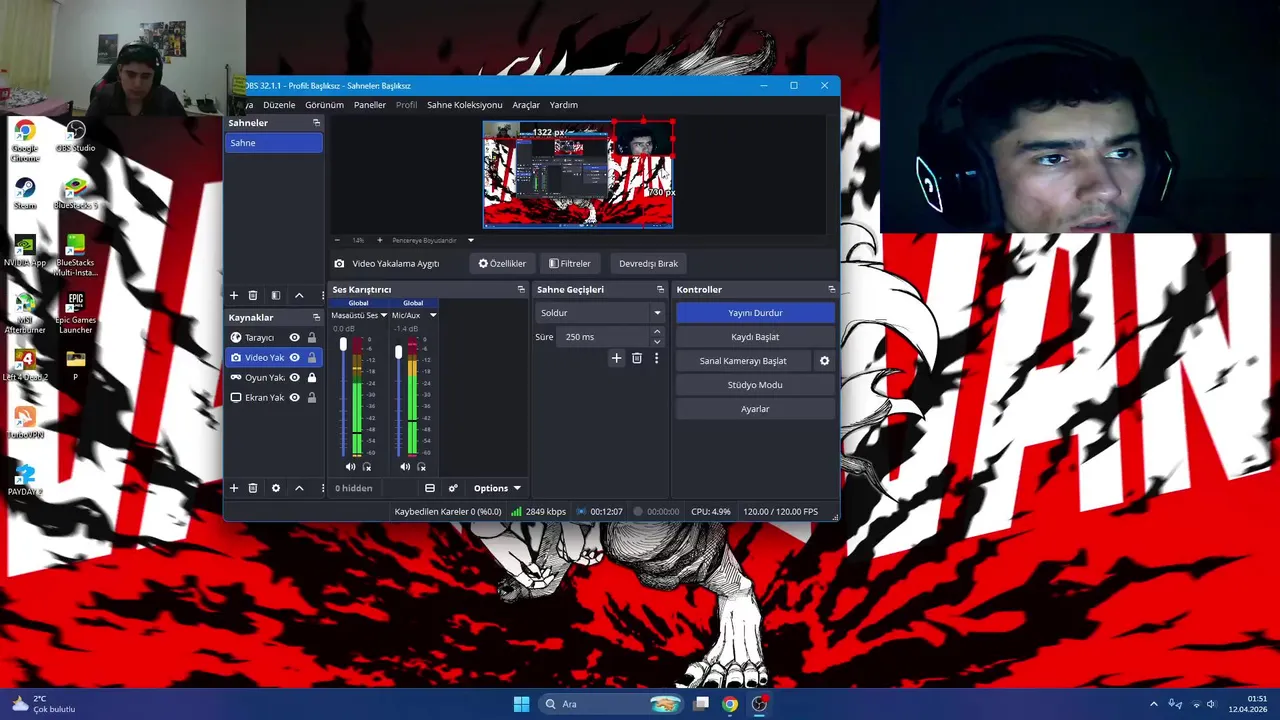
Task: Toggle mixer layout icon in audio toolbar
Action: tap(430, 488)
